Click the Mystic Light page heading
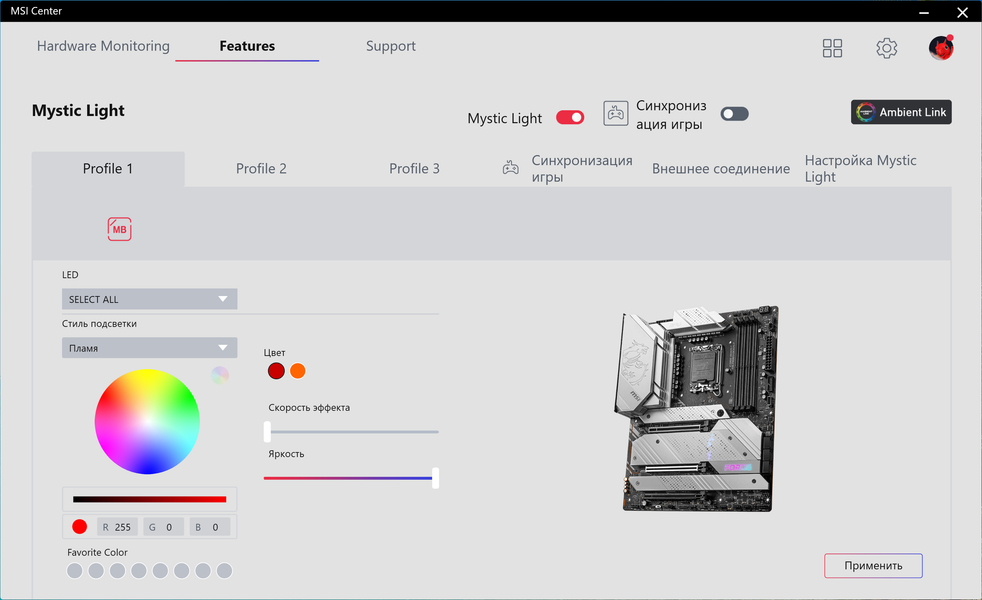 coord(78,110)
